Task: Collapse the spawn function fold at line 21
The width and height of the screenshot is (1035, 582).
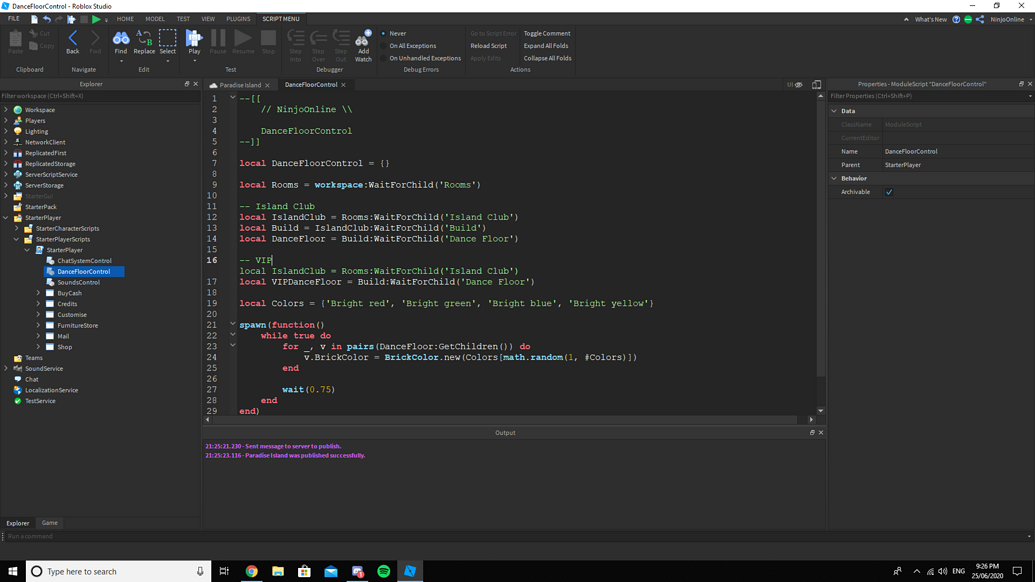Action: coord(232,324)
